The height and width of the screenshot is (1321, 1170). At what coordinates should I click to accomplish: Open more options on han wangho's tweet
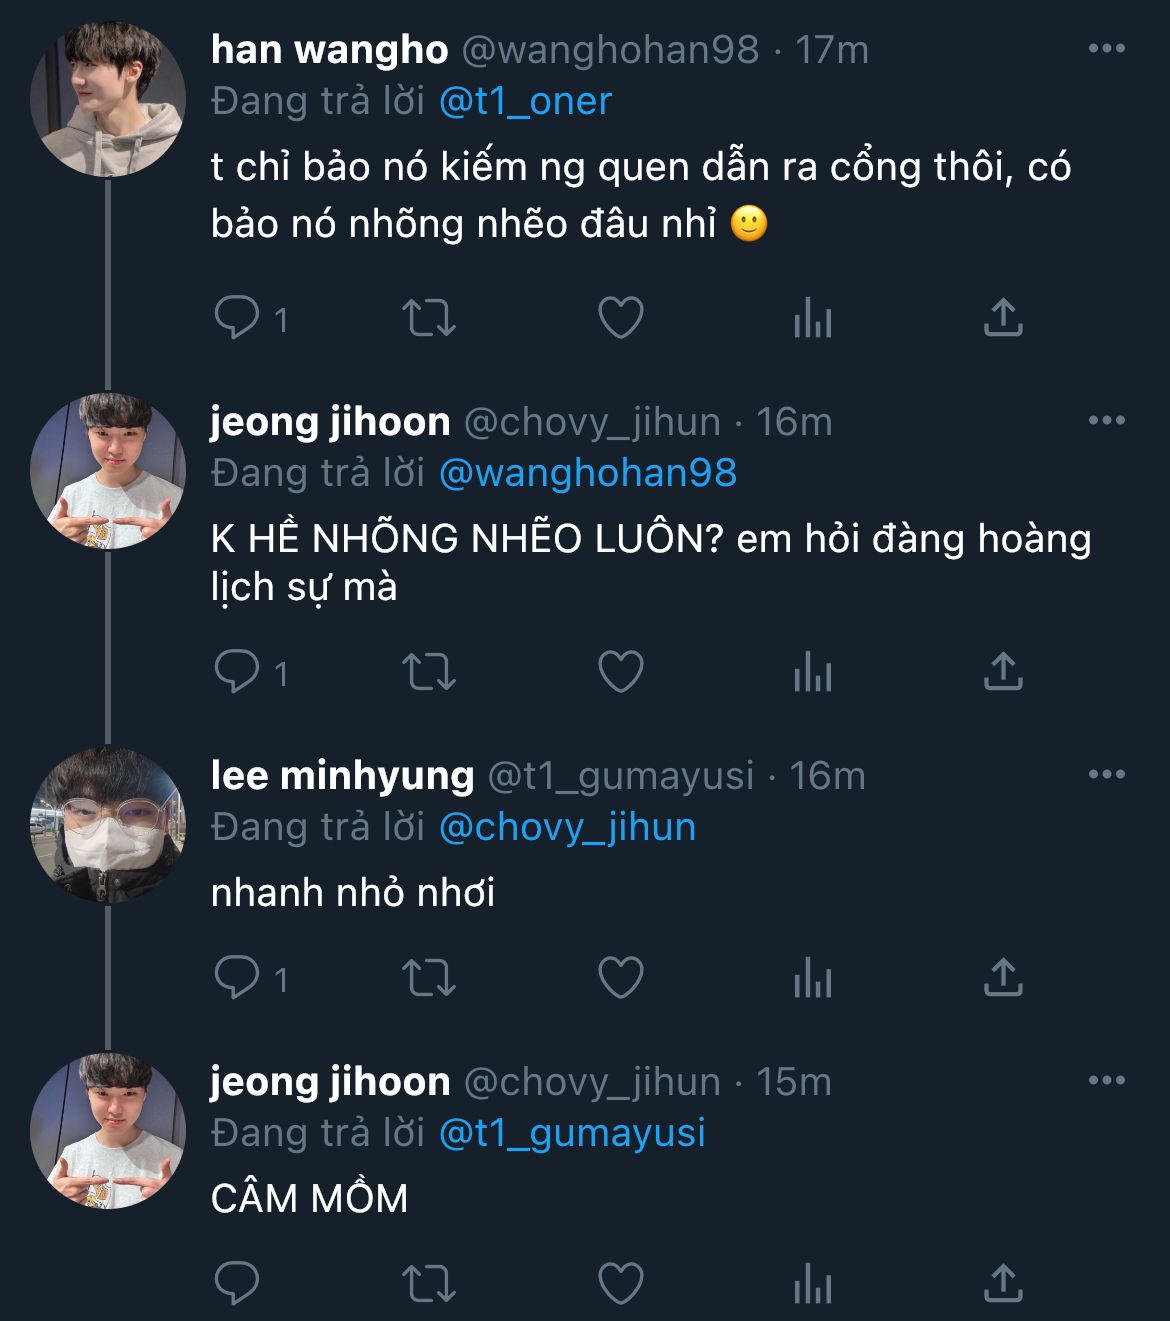click(x=1106, y=49)
